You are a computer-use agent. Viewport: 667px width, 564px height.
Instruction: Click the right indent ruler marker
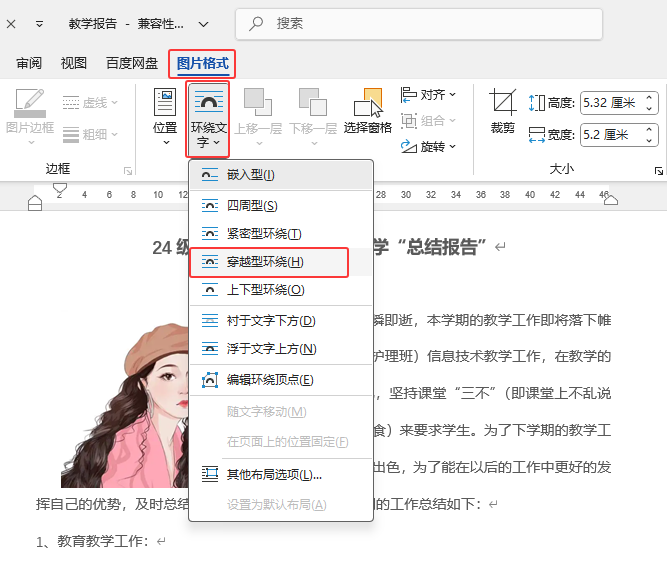pos(610,199)
